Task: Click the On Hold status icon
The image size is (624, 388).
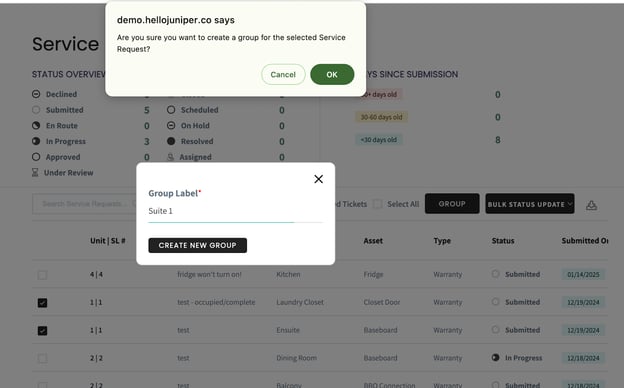Action: pos(171,126)
